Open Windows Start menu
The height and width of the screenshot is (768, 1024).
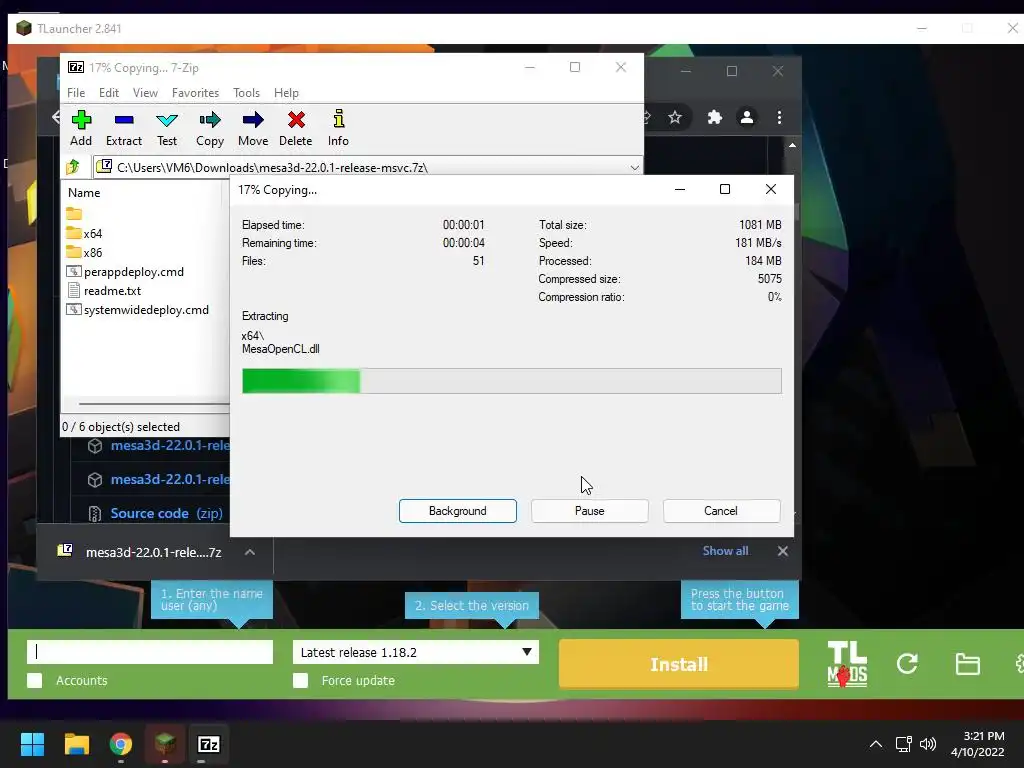[x=32, y=744]
